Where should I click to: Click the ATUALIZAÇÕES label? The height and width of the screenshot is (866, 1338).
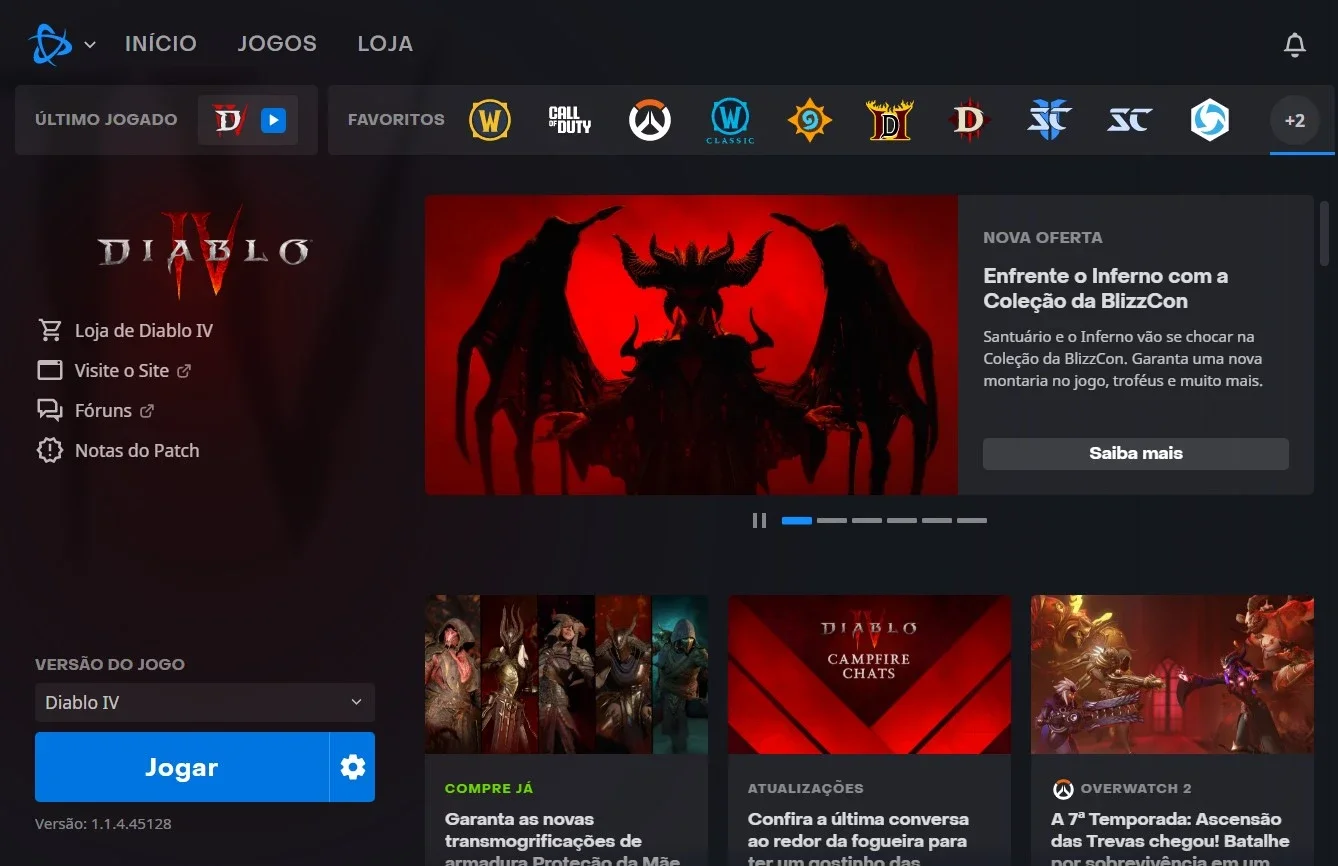[806, 788]
